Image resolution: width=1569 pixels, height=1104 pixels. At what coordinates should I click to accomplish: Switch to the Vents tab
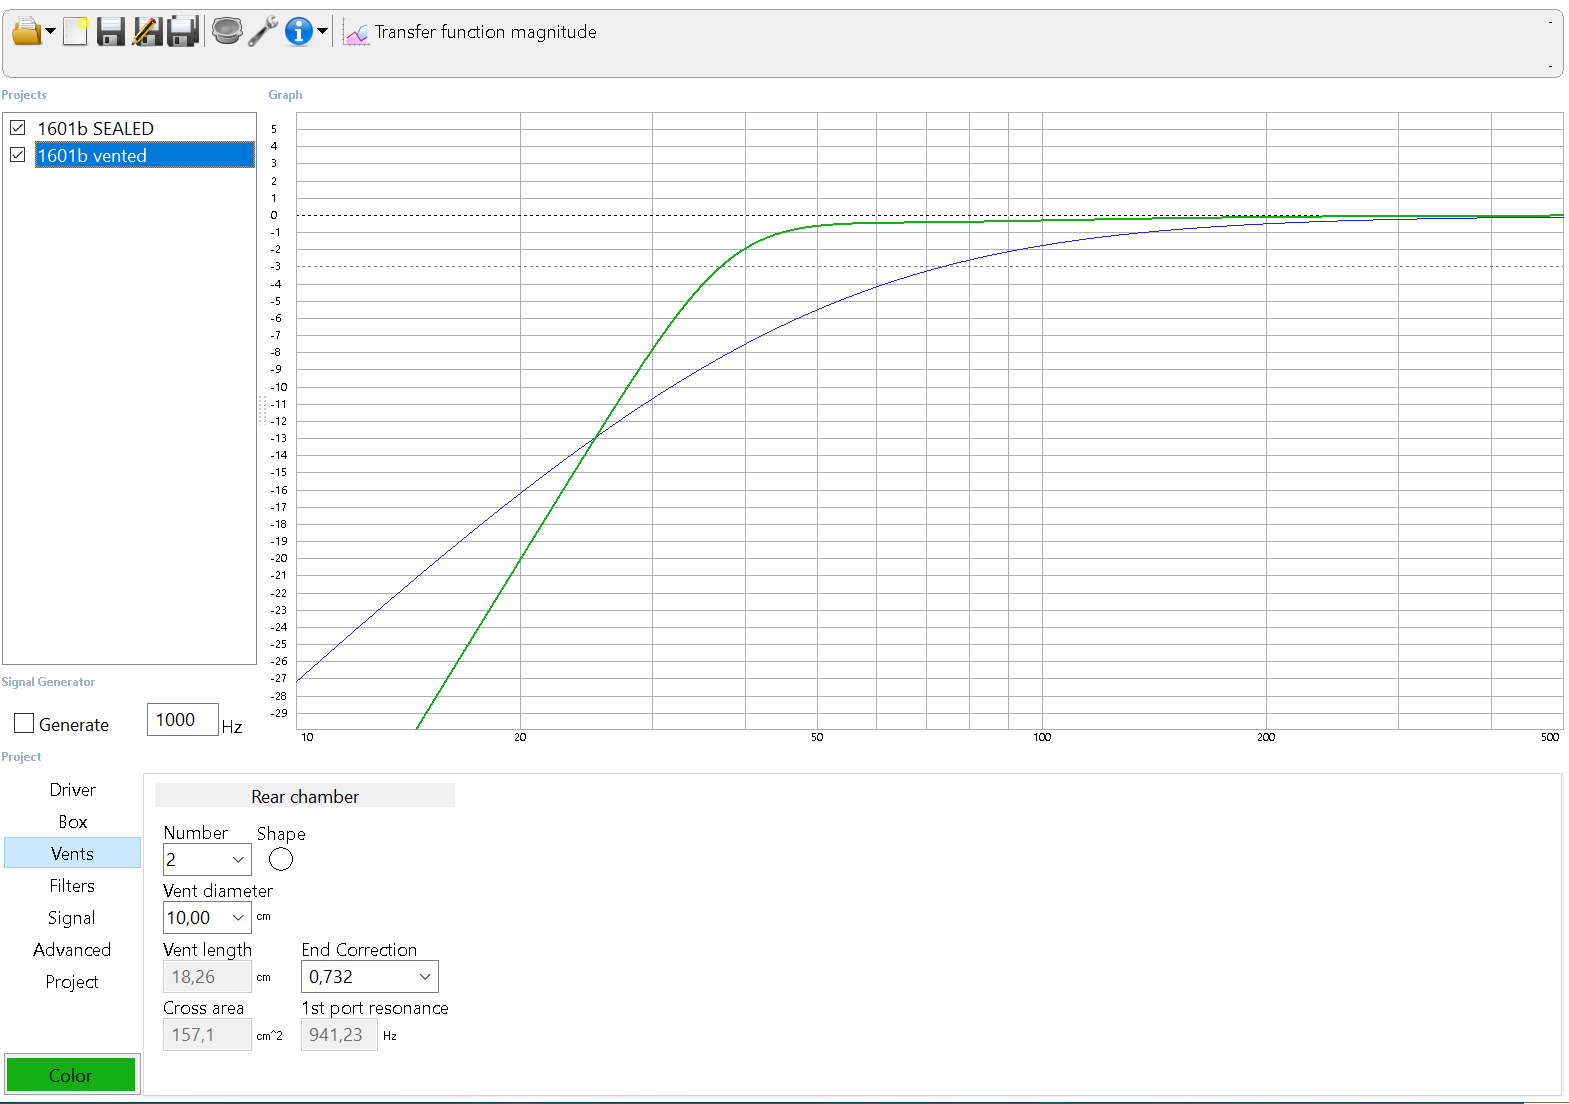72,853
